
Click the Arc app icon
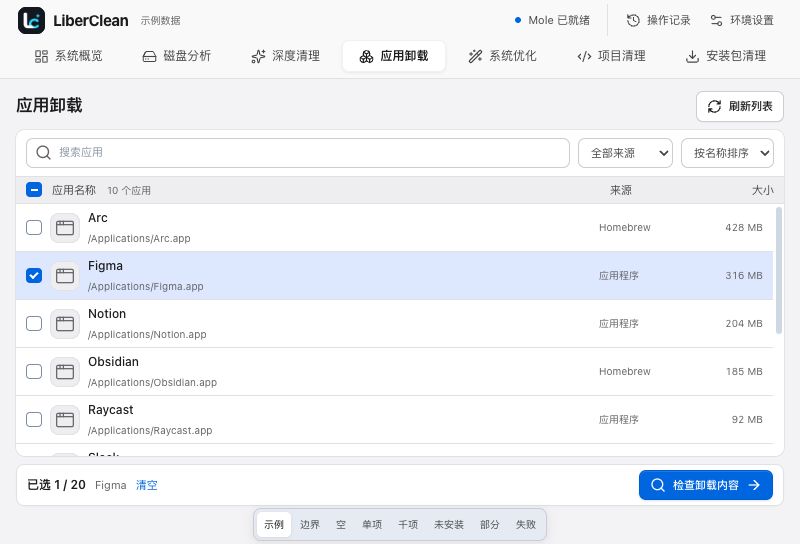click(65, 228)
